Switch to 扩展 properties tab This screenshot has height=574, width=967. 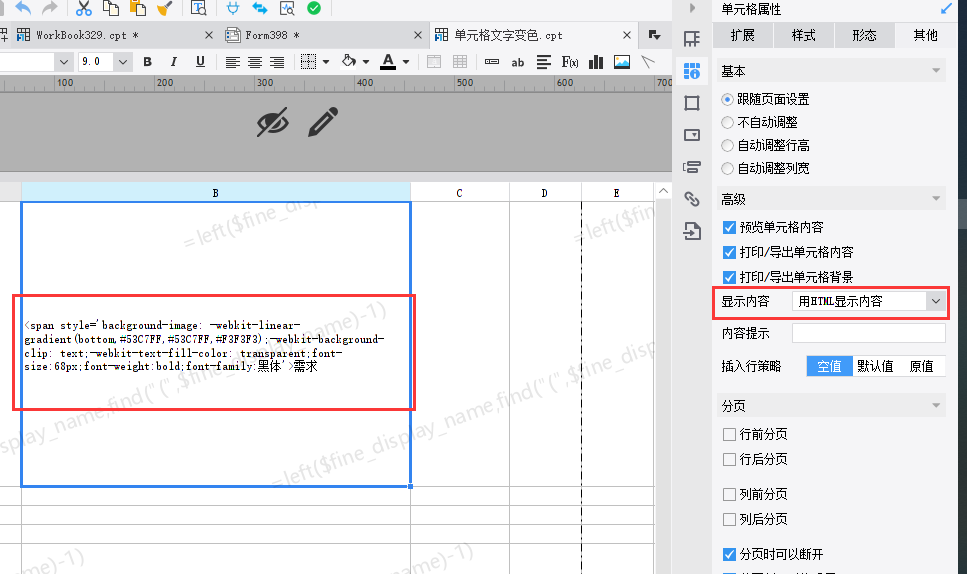[x=743, y=35]
